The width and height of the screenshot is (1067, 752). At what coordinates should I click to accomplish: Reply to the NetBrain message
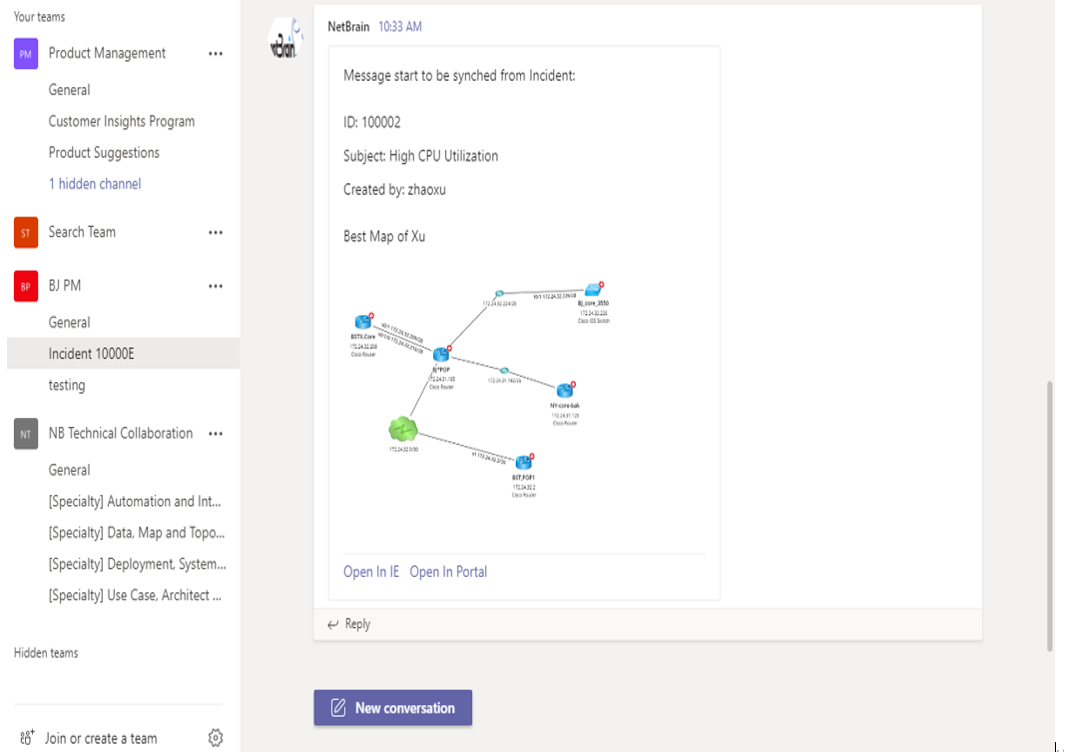(x=349, y=624)
